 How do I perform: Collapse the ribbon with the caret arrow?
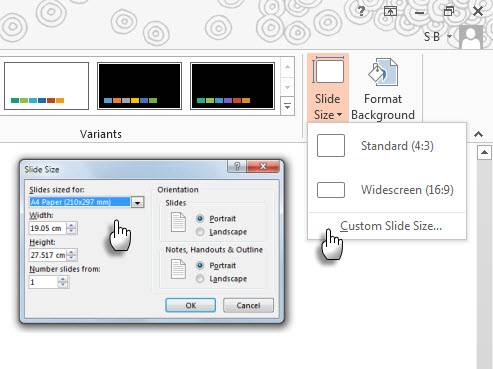(478, 134)
